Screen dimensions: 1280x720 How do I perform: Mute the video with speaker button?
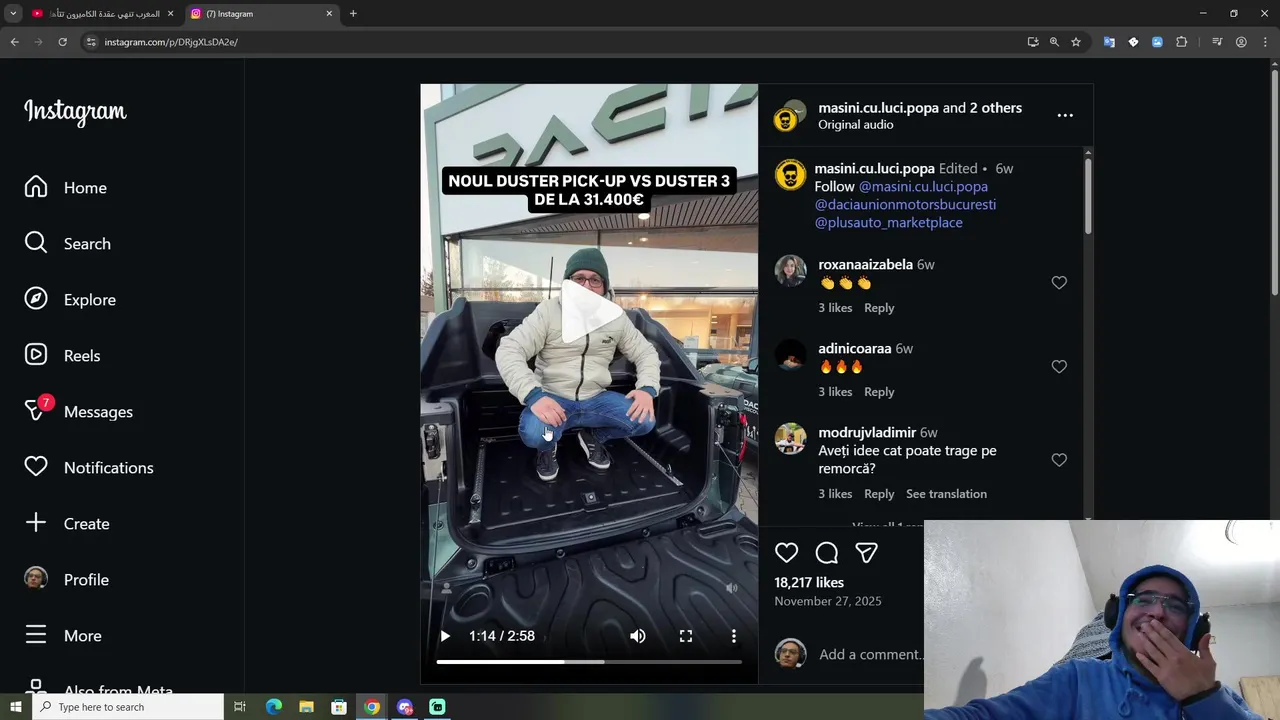pos(638,636)
